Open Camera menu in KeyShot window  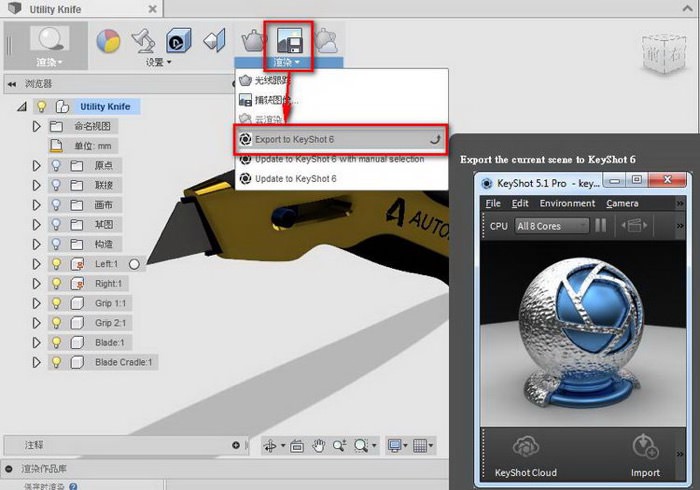622,203
